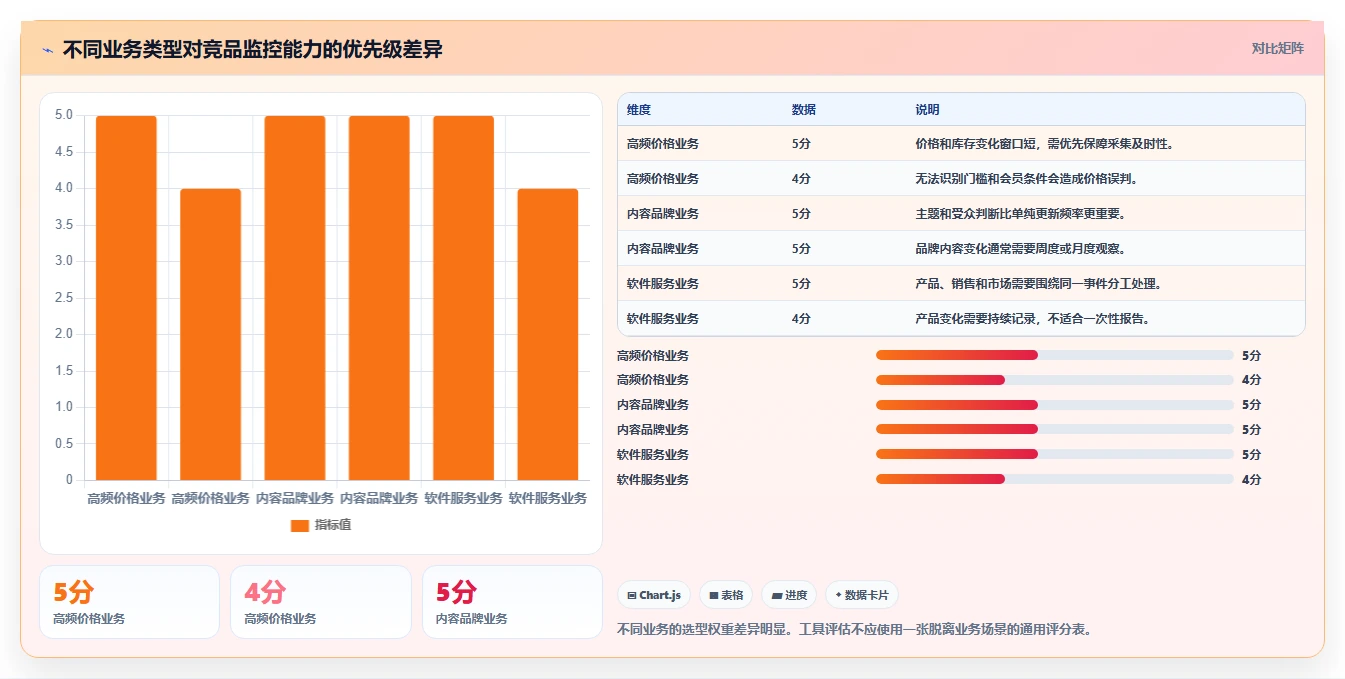This screenshot has width=1345, height=679.
Task: Click the 高频价格业务 bar reaching 4.0
Action: point(210,334)
